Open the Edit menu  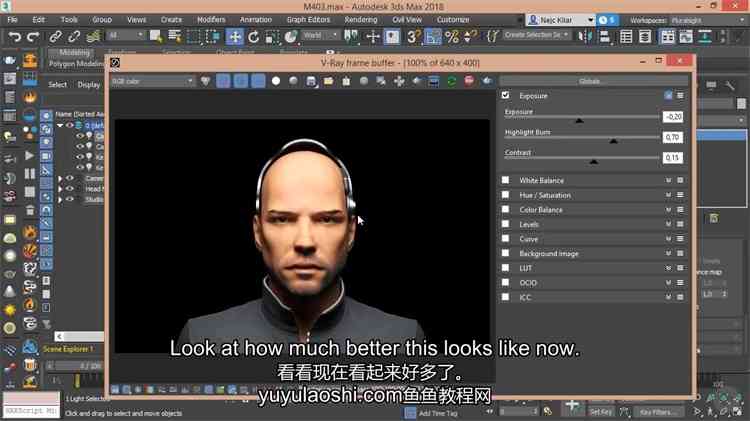coord(38,20)
